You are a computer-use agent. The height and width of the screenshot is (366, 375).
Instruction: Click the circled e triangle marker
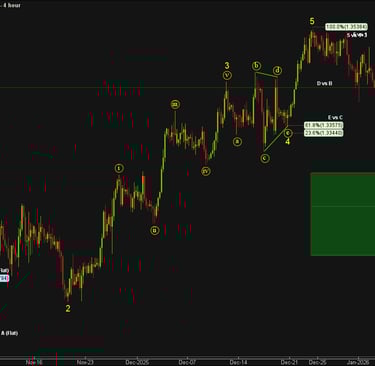click(288, 133)
